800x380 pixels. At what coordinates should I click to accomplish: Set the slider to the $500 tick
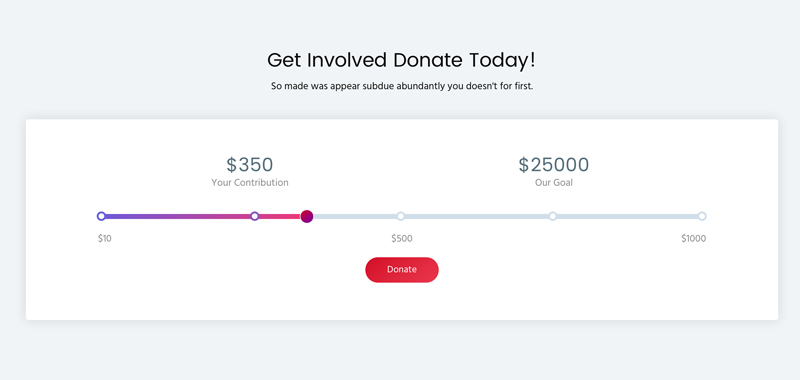401,216
